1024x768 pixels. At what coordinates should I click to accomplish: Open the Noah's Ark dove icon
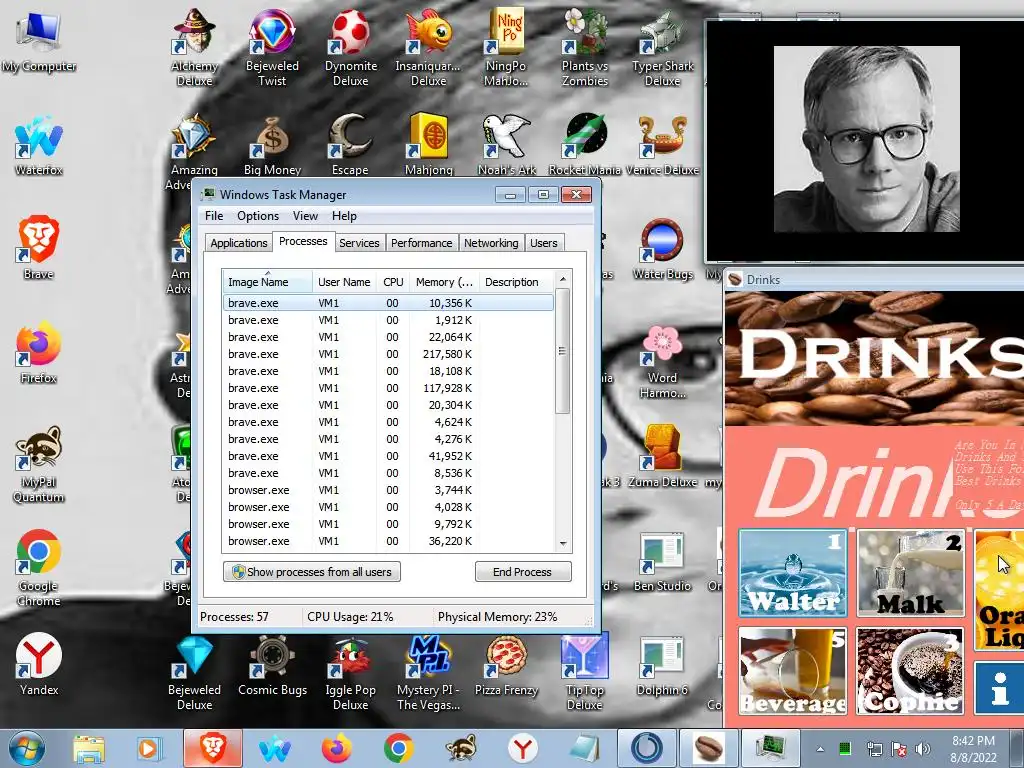[506, 145]
